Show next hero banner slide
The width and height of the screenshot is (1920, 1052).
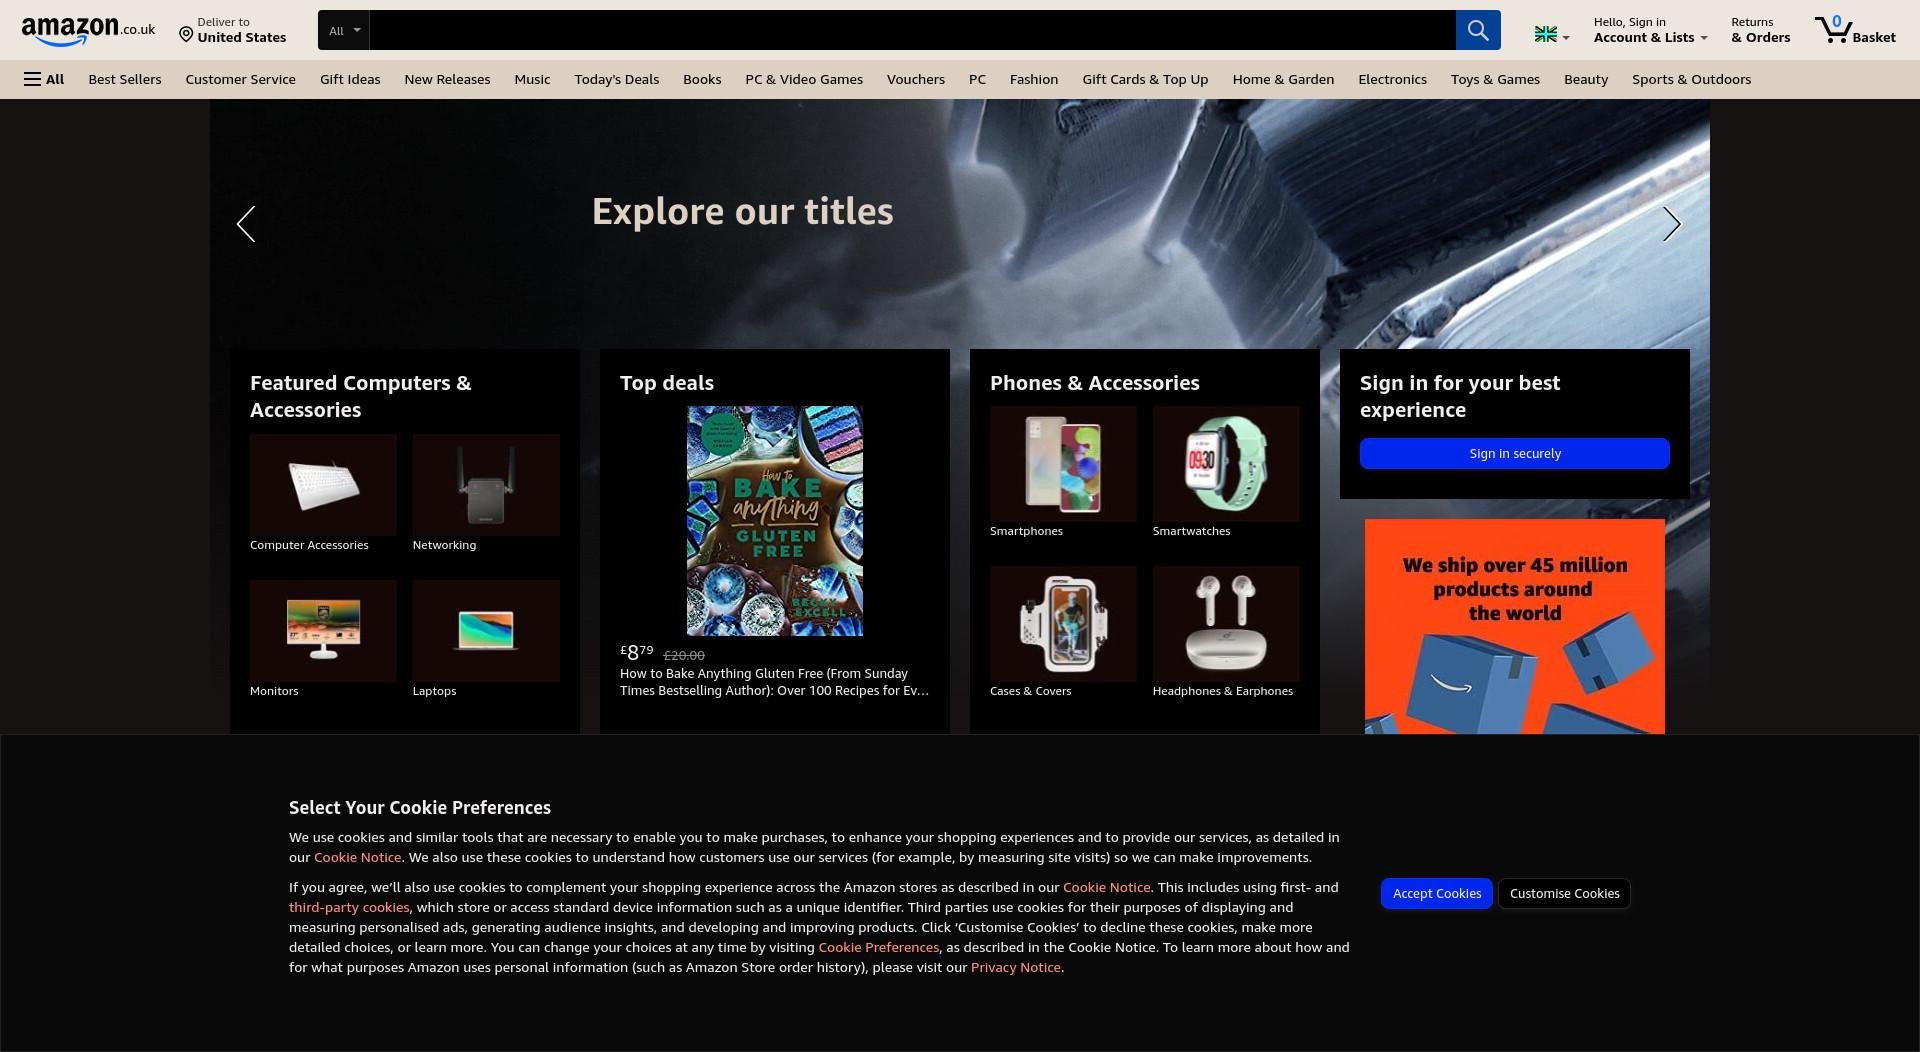click(x=1672, y=224)
